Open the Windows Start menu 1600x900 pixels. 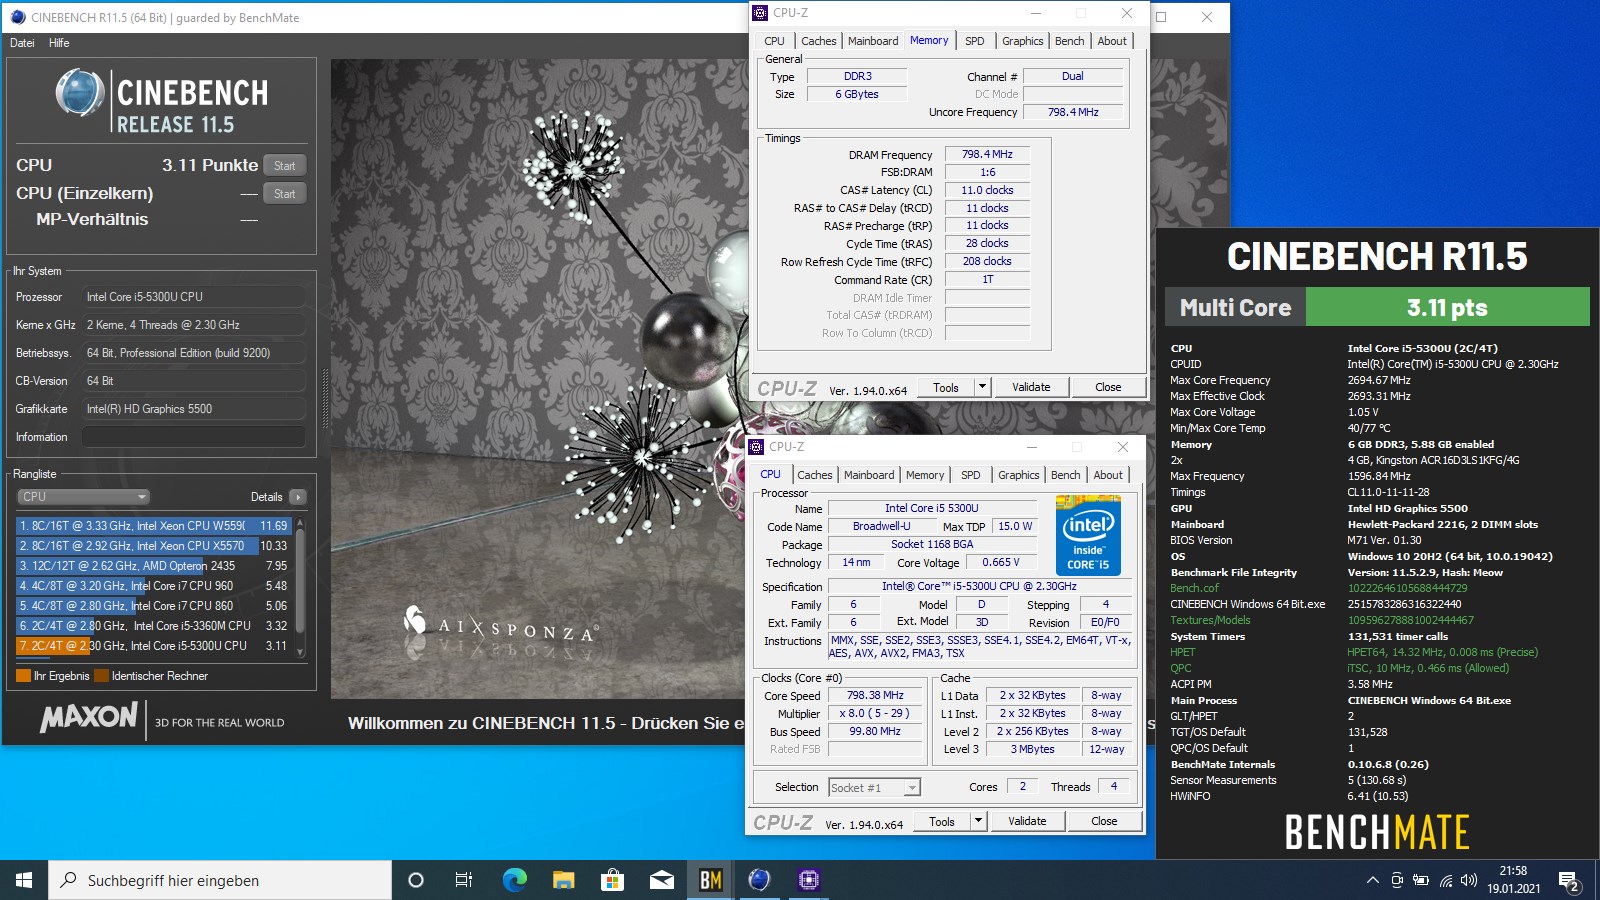pos(24,880)
